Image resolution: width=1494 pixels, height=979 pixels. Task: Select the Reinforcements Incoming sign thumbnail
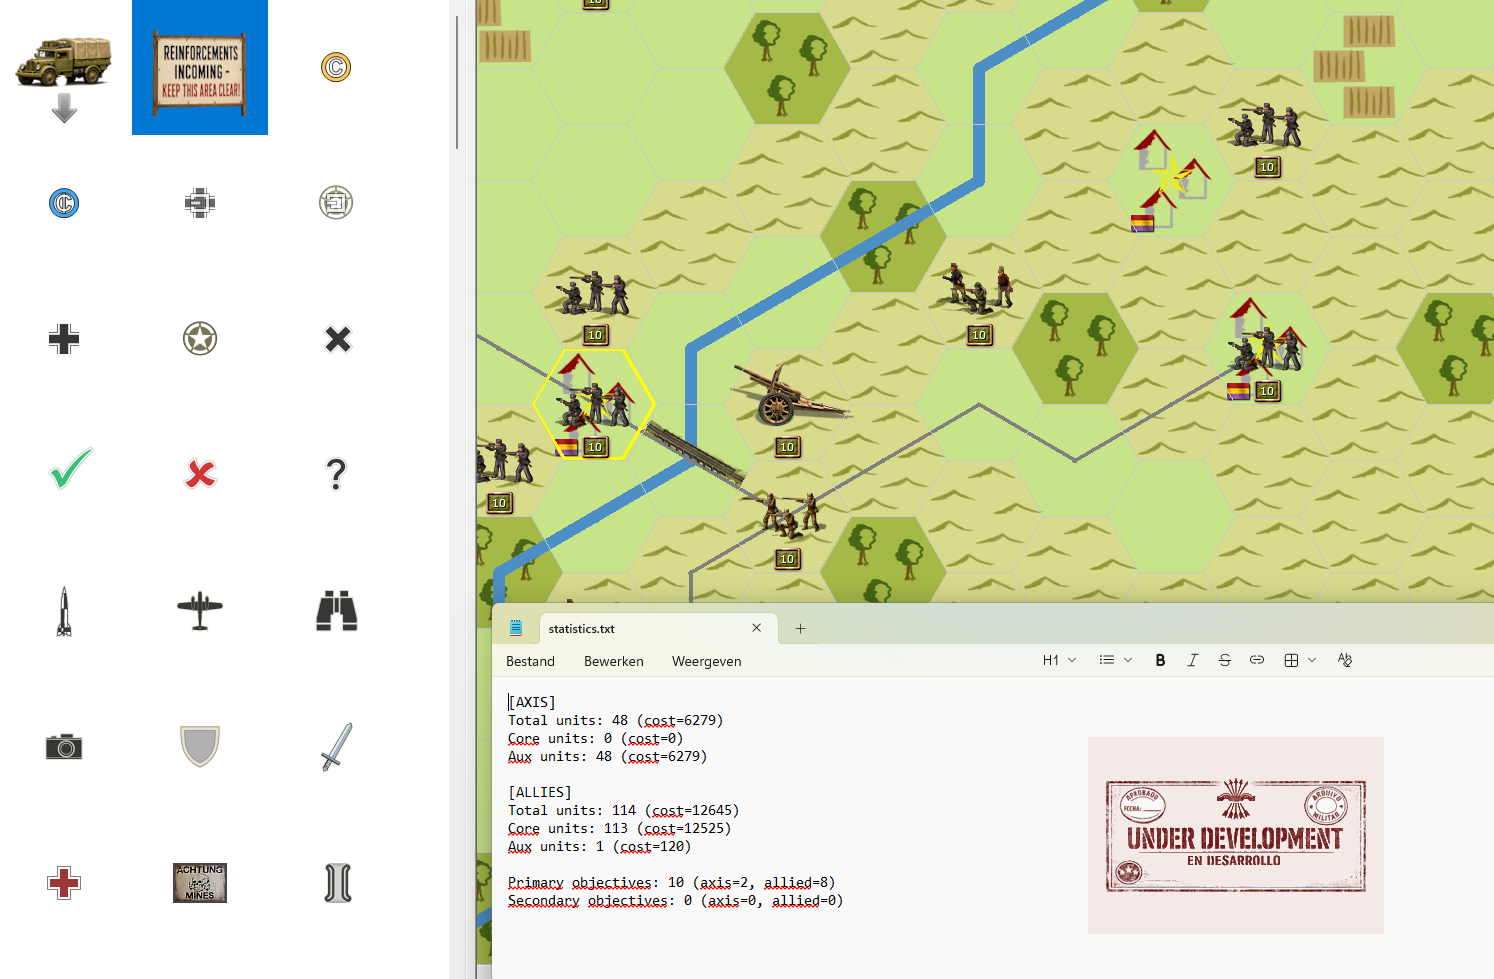click(200, 67)
